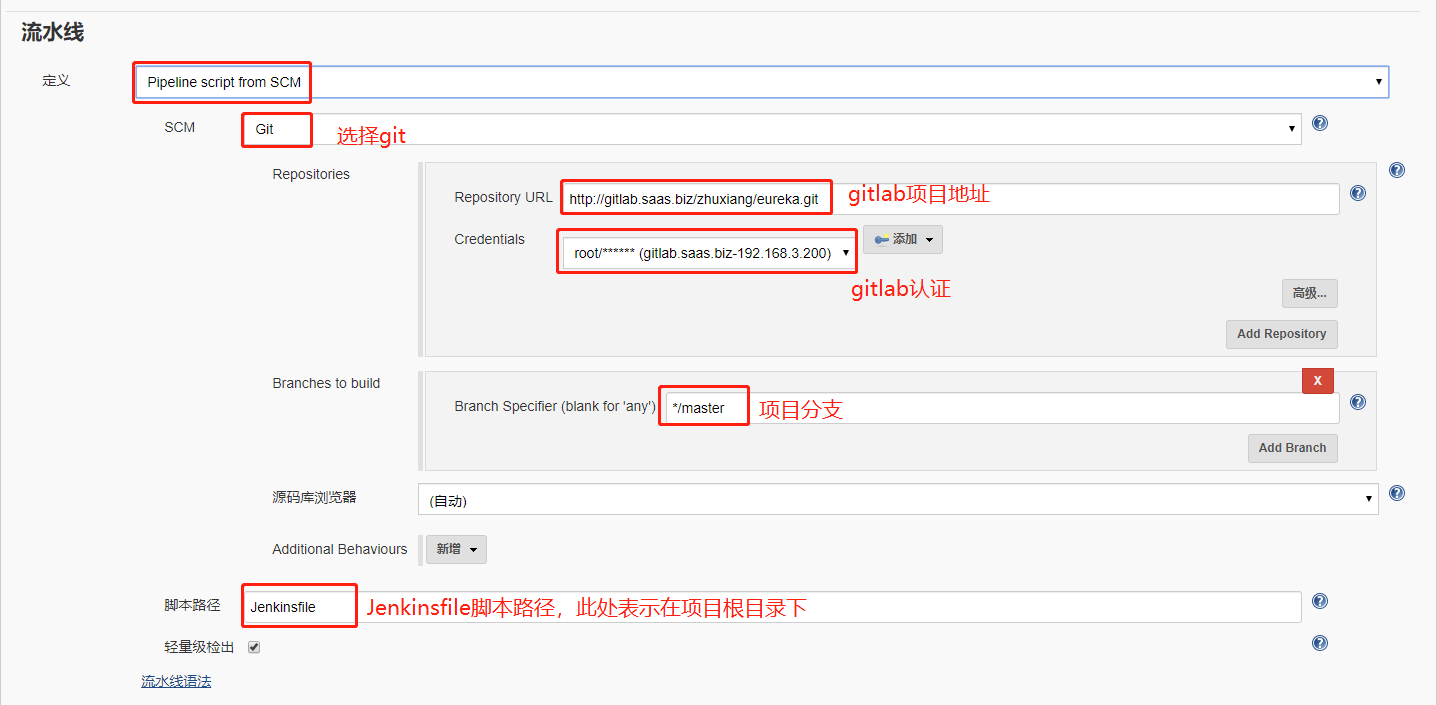Open the 新增 Additional Behaviours menu

(x=456, y=549)
